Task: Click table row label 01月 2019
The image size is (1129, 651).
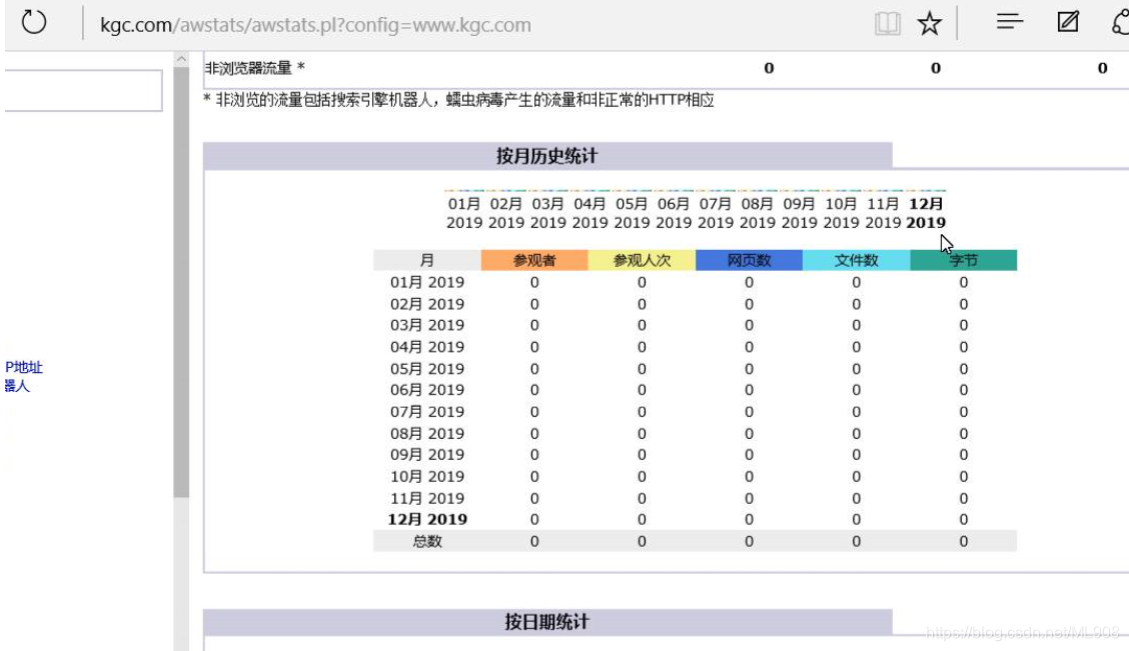Action: point(427,282)
